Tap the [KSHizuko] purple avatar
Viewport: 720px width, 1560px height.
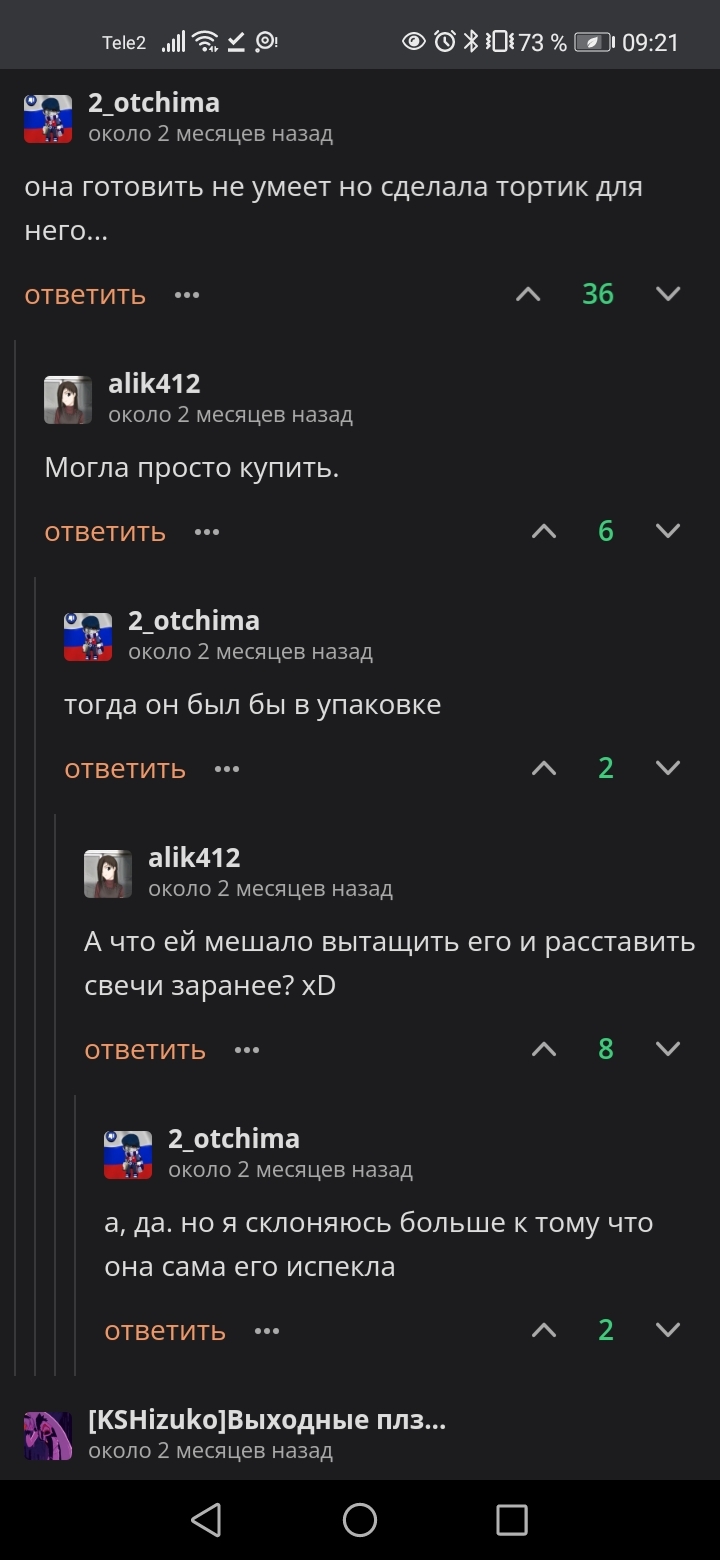click(x=48, y=1436)
